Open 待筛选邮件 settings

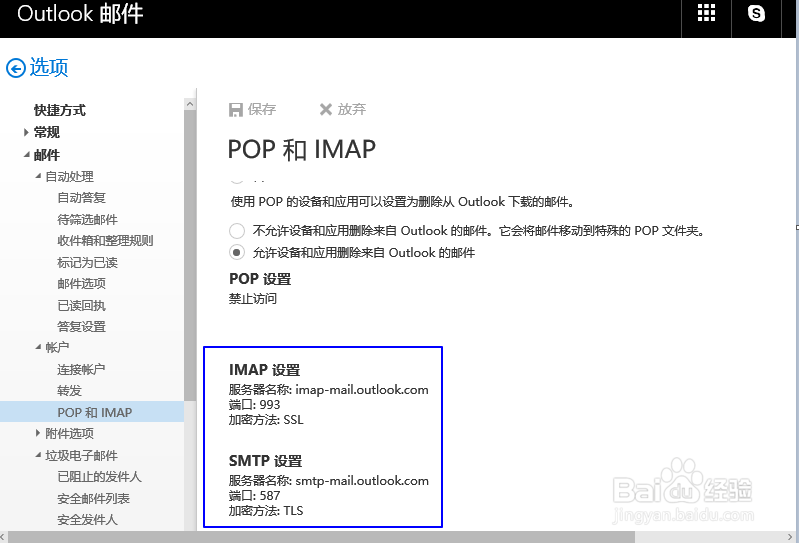(87, 220)
